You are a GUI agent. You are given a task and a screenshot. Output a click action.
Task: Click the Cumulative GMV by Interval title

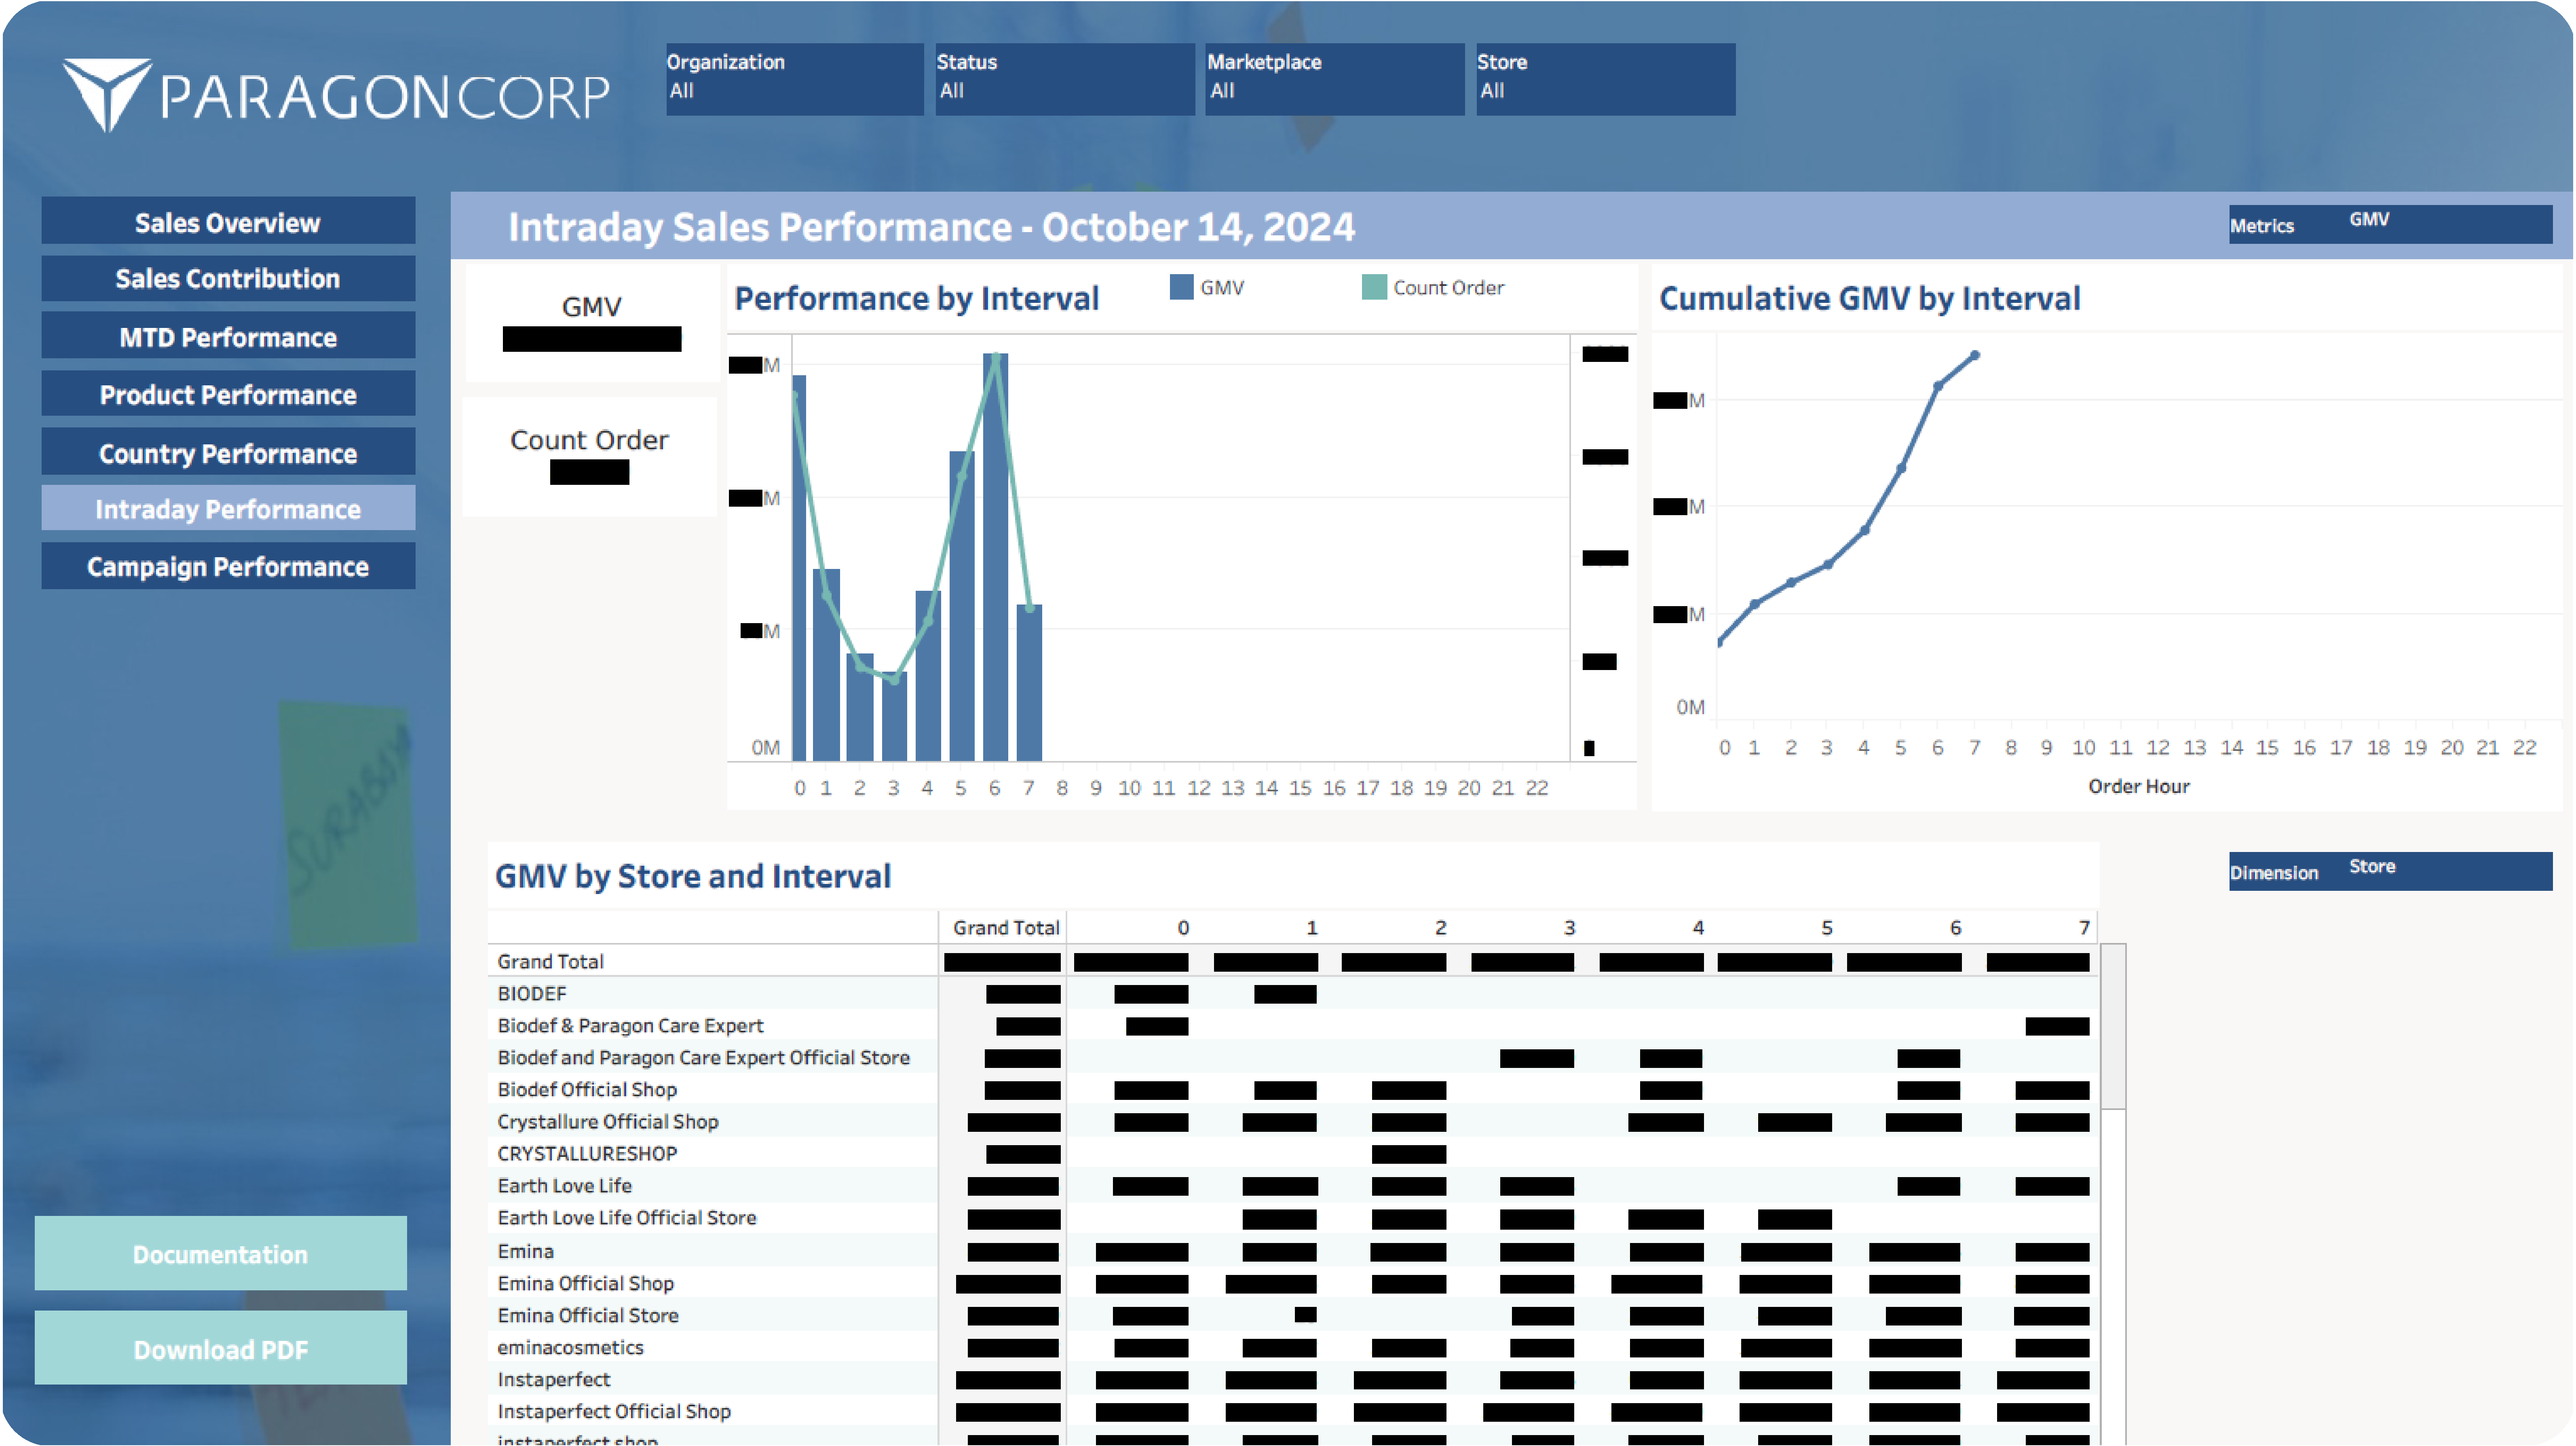point(1870,298)
